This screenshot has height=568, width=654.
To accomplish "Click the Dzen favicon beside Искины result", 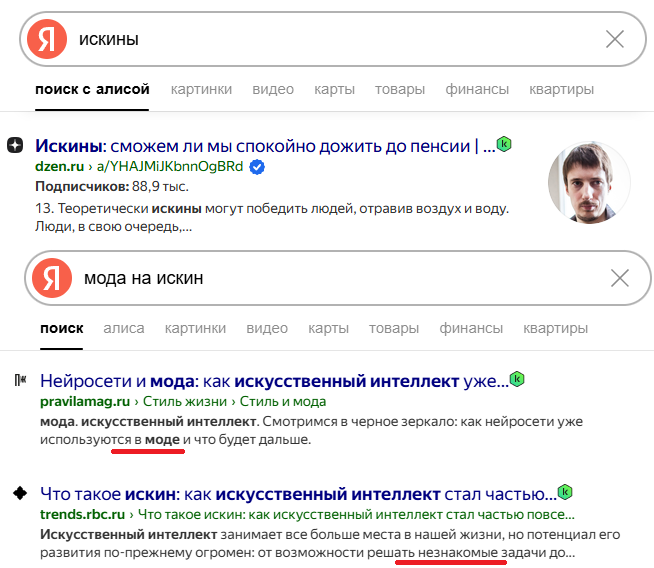I will point(15,145).
